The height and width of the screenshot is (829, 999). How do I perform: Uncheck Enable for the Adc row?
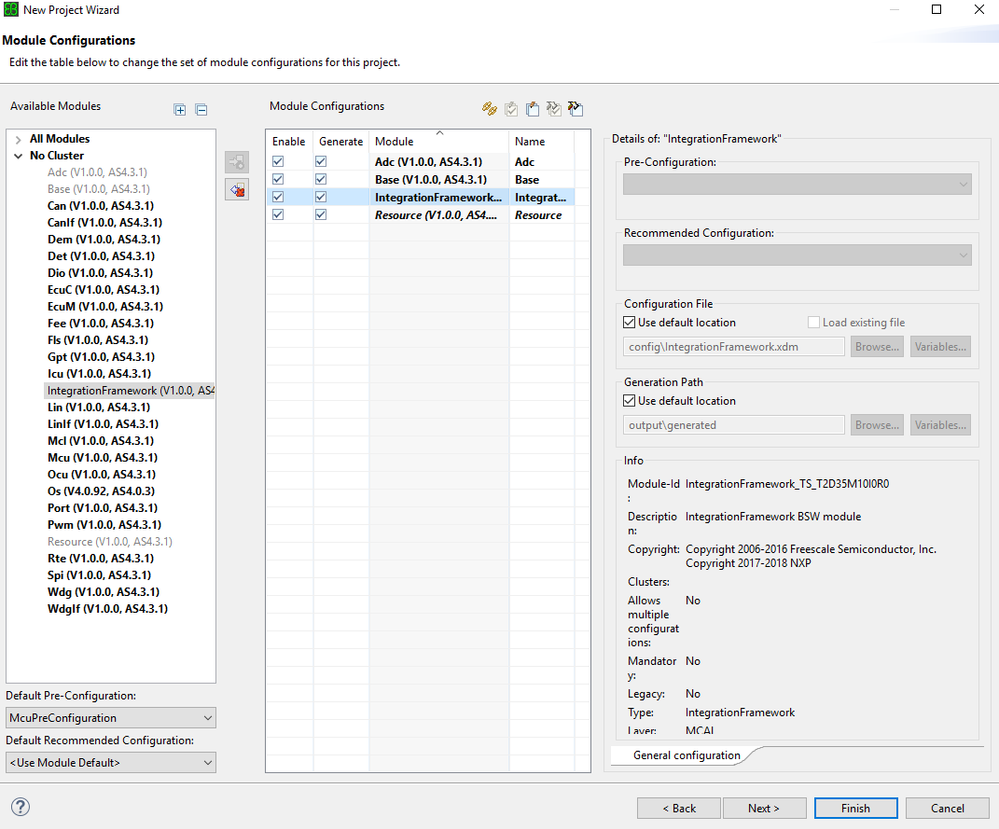click(278, 162)
